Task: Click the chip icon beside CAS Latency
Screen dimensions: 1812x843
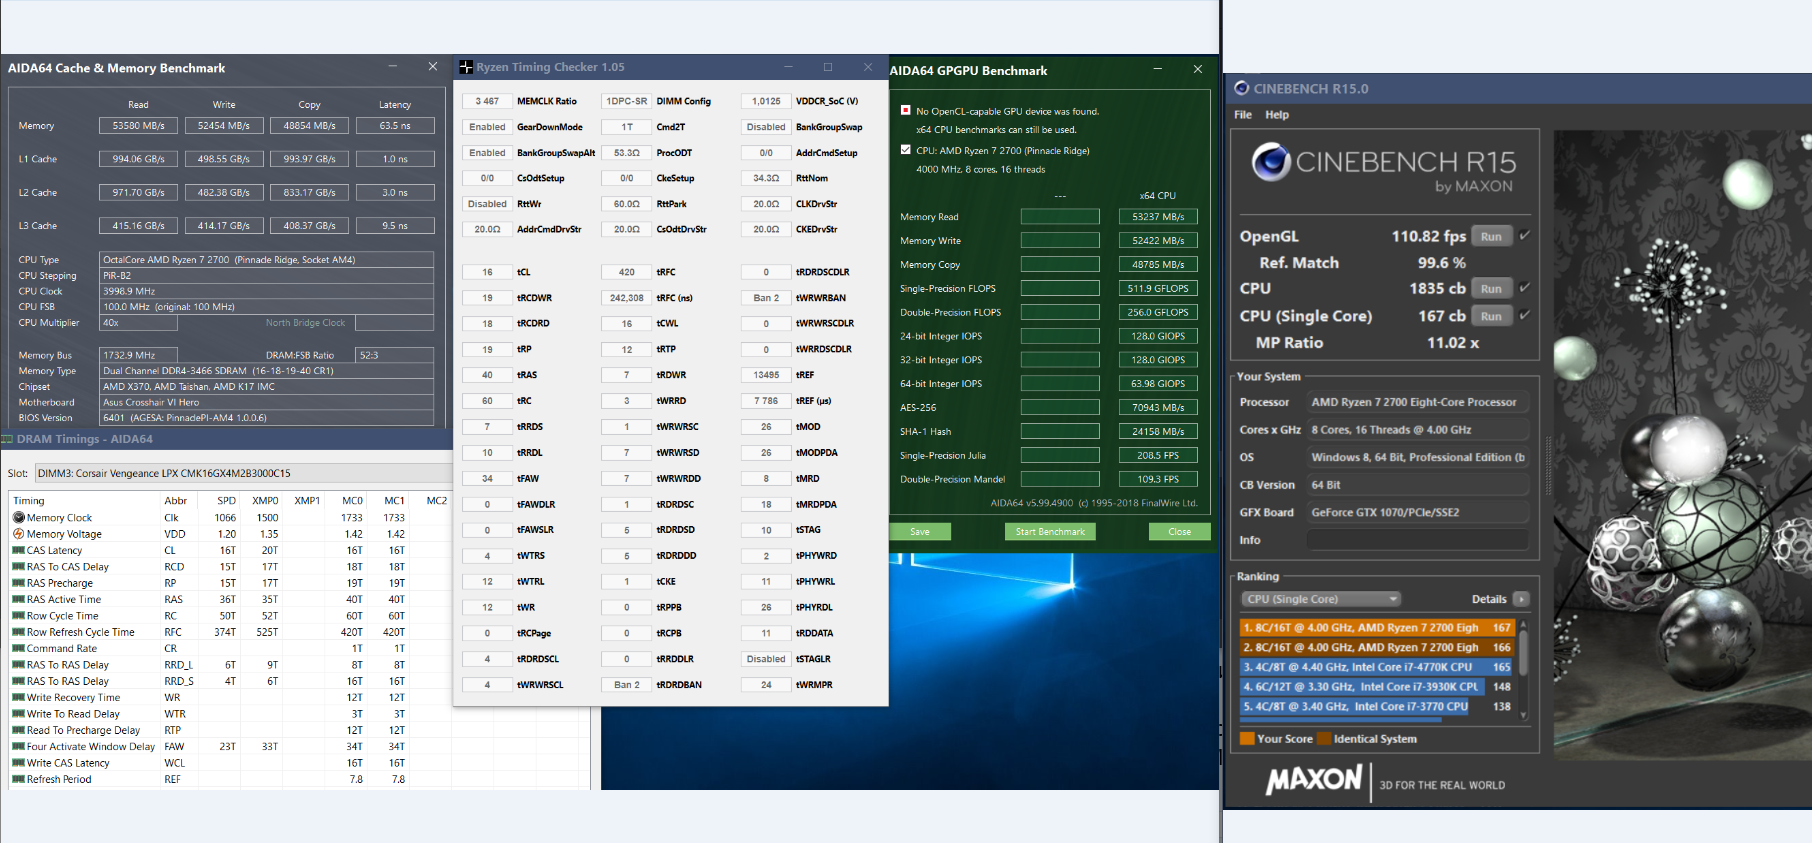Action: tap(18, 550)
